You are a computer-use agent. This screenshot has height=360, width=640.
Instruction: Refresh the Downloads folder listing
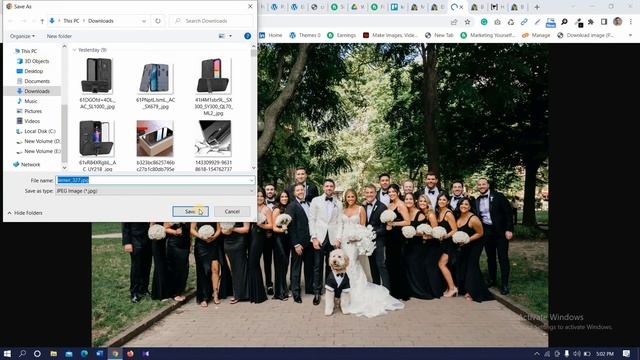pos(158,21)
